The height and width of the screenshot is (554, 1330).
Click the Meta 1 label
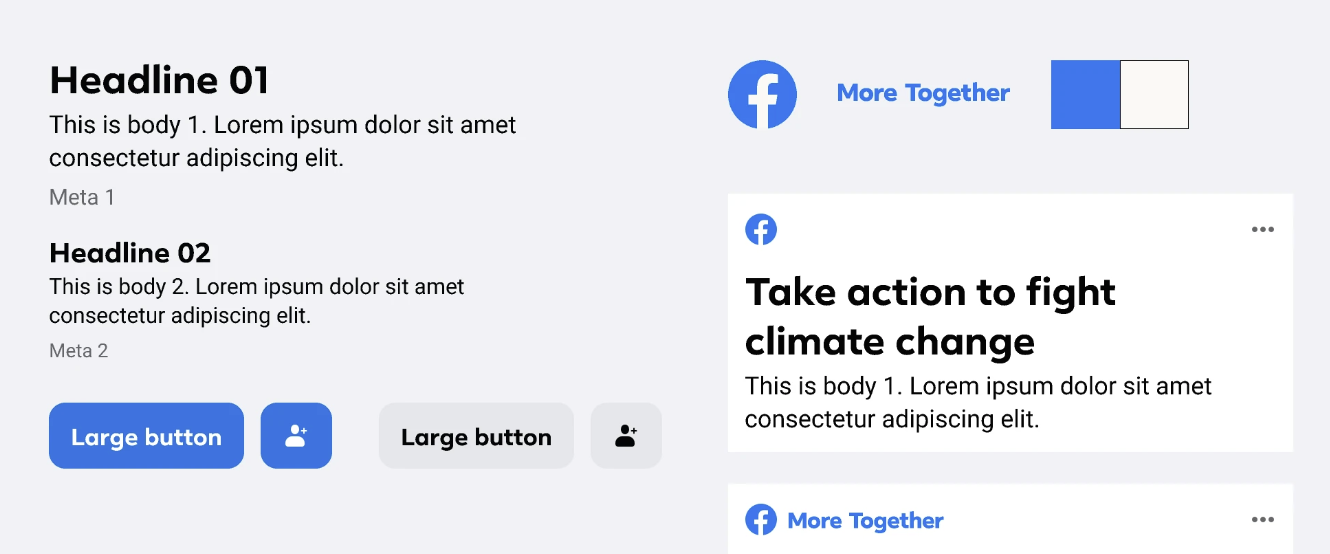[82, 198]
